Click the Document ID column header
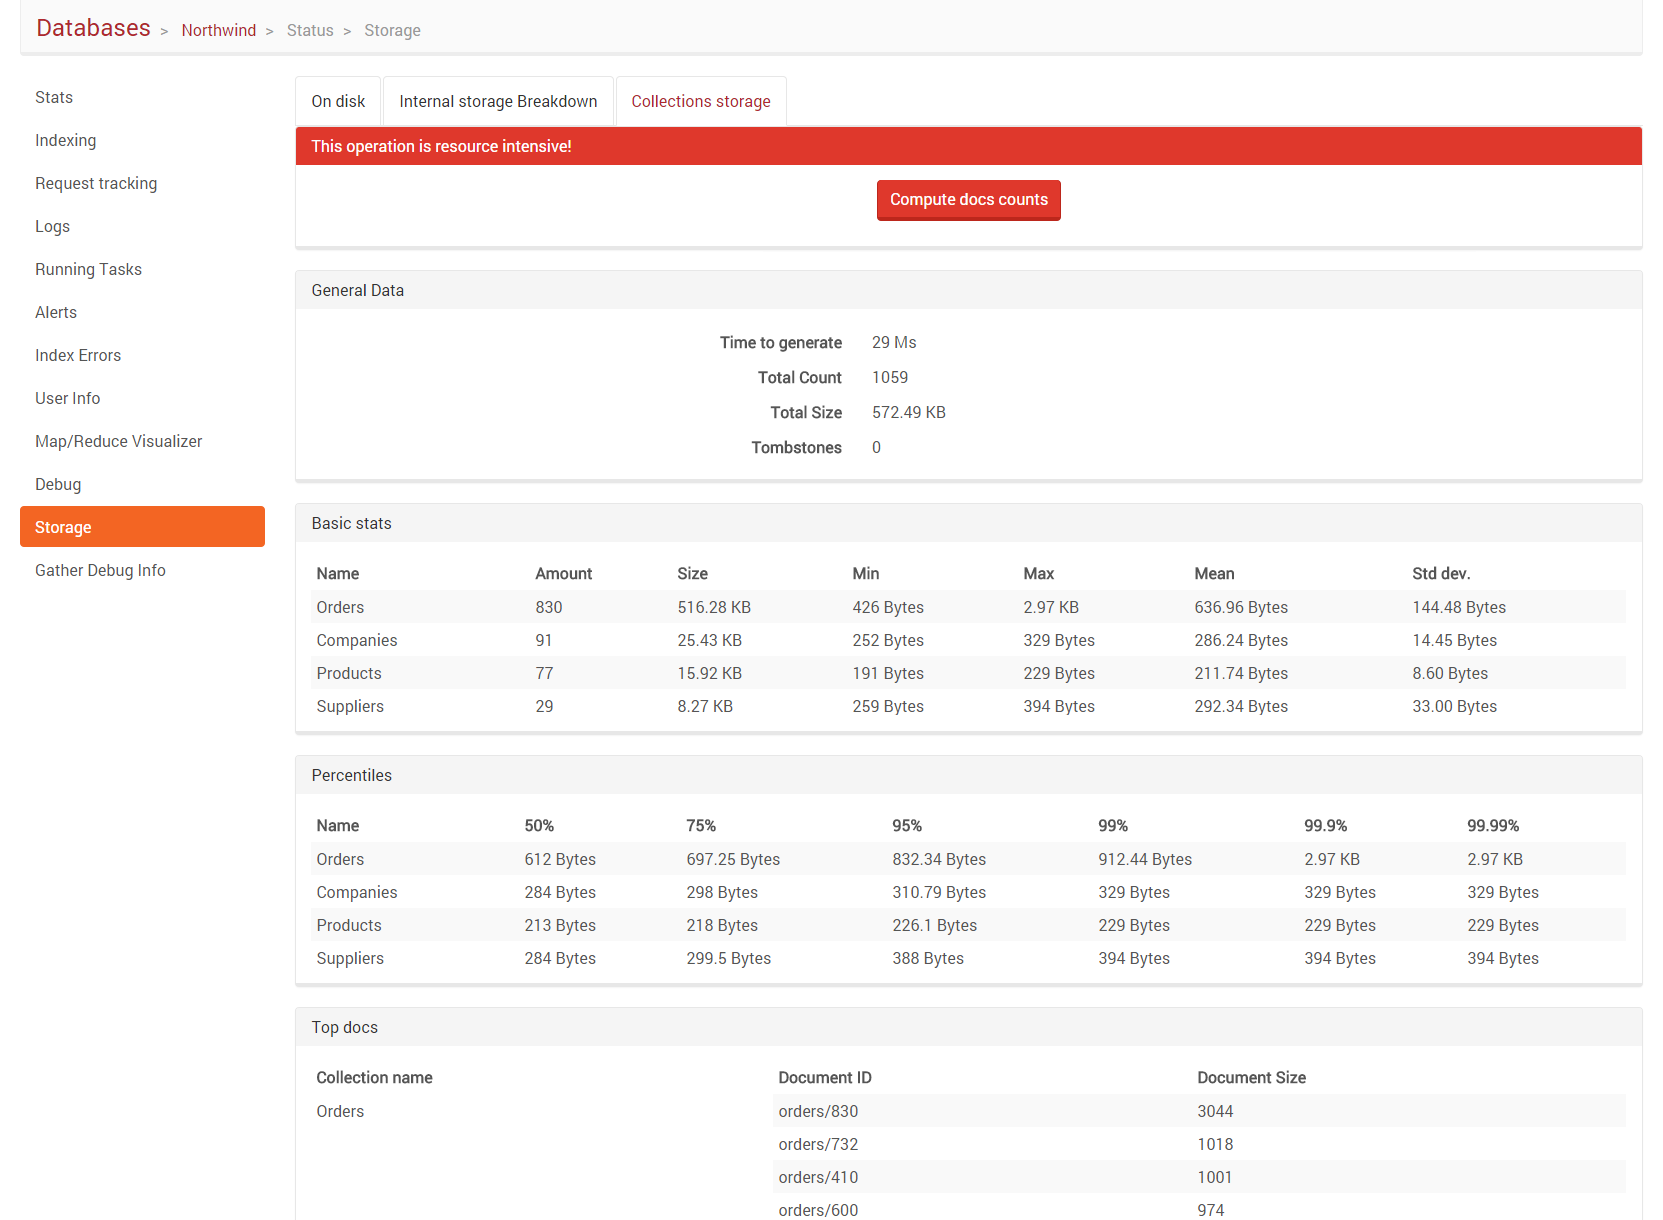The width and height of the screenshot is (1663, 1220). coord(825,1077)
